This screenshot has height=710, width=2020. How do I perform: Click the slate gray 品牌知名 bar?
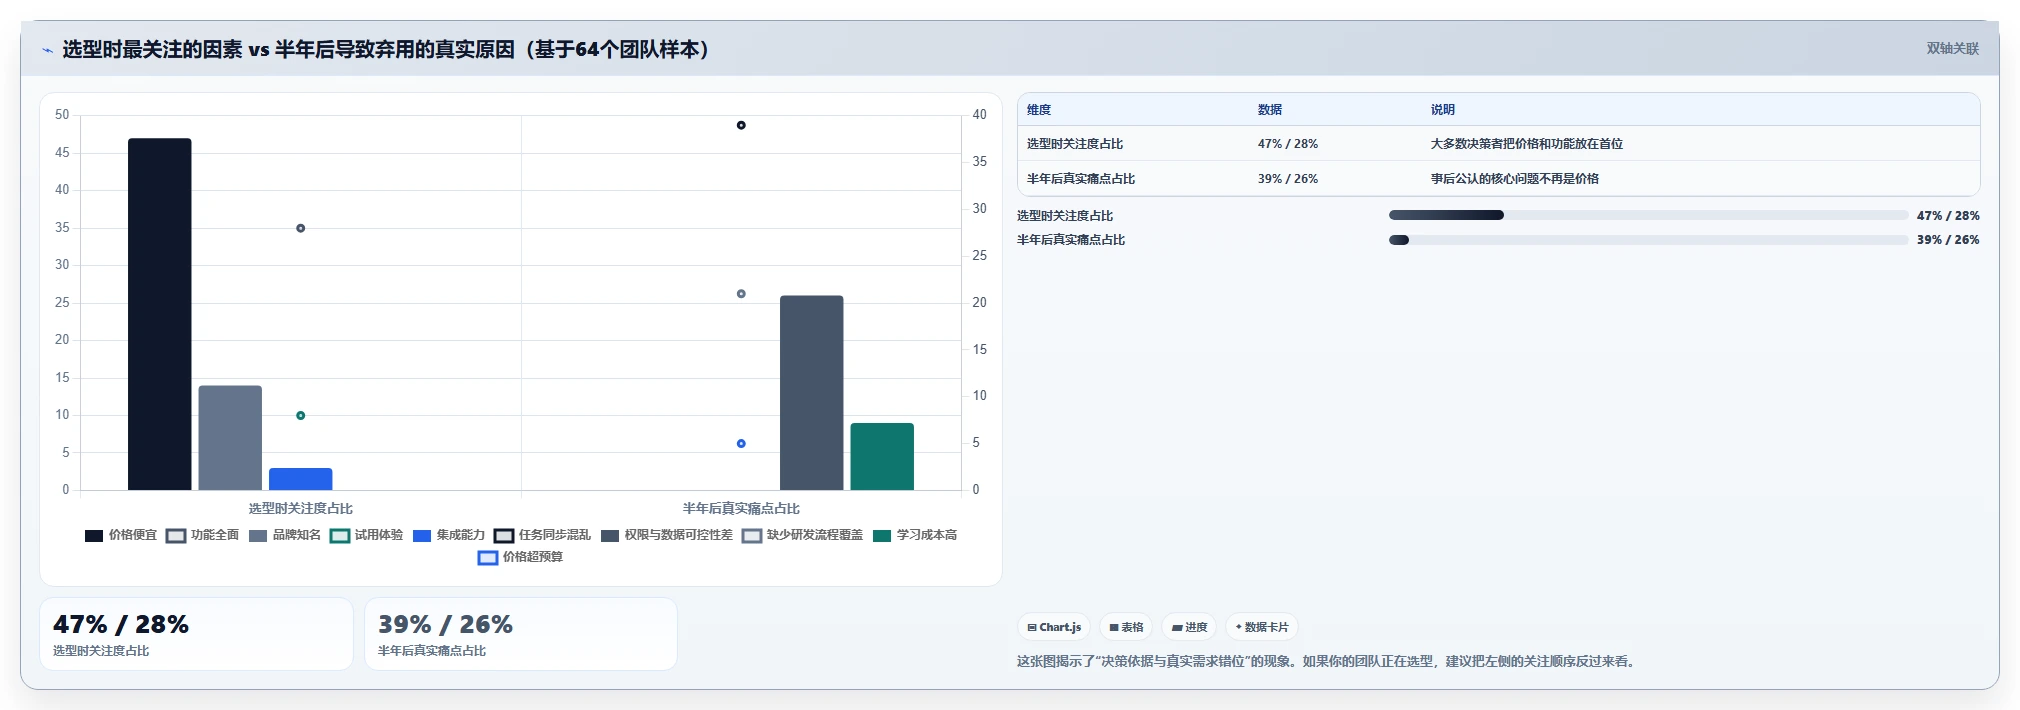(x=230, y=438)
